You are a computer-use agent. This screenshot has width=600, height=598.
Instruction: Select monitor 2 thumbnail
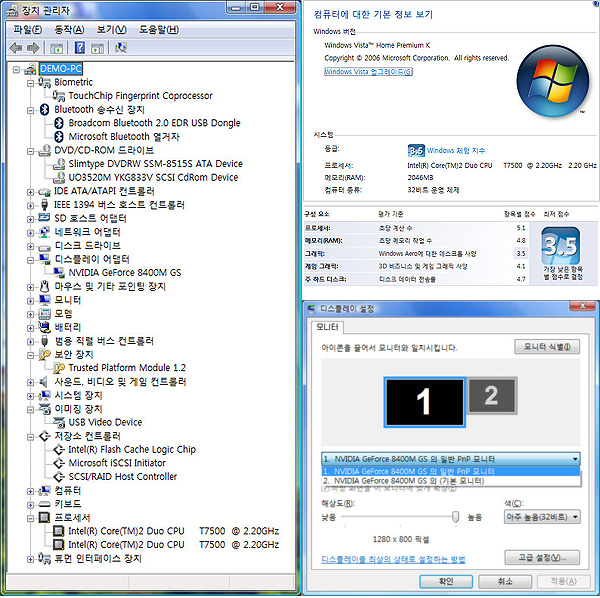point(492,396)
